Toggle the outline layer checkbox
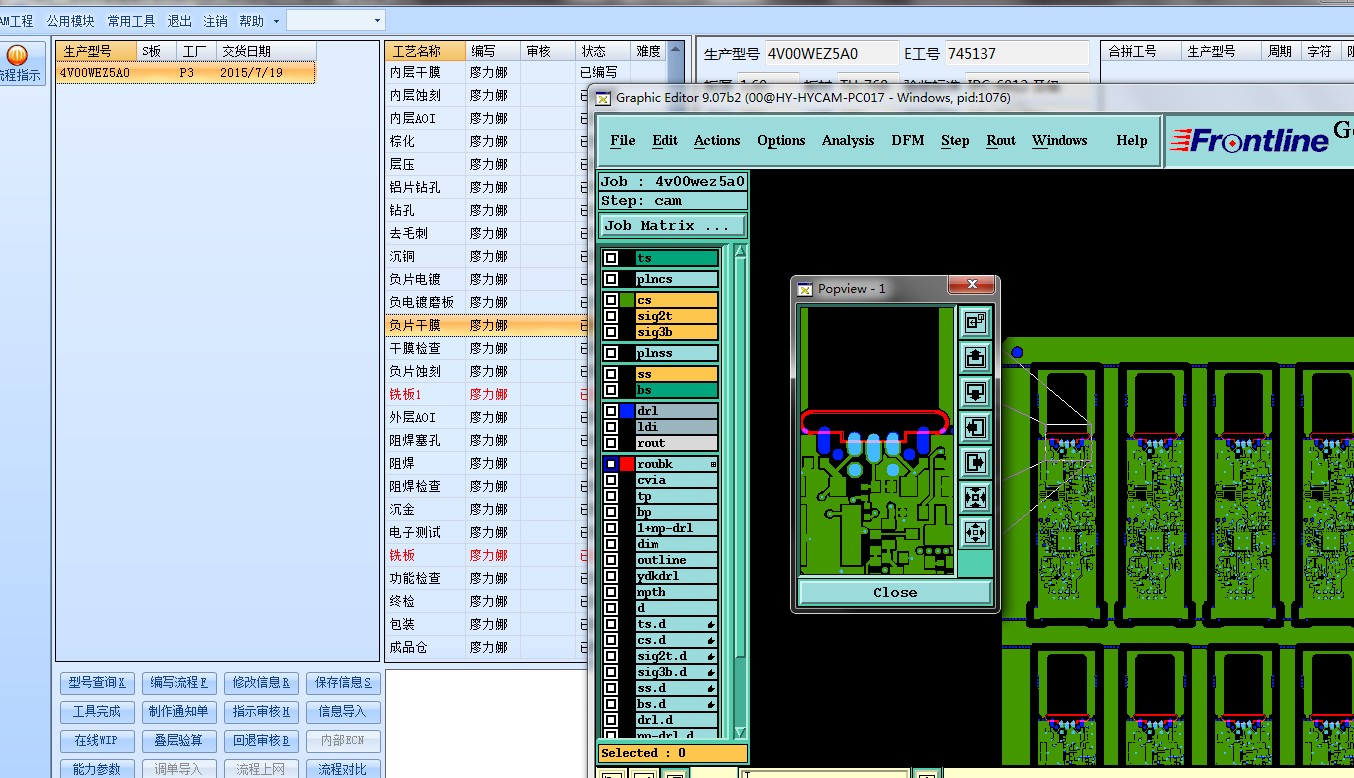 tap(611, 560)
